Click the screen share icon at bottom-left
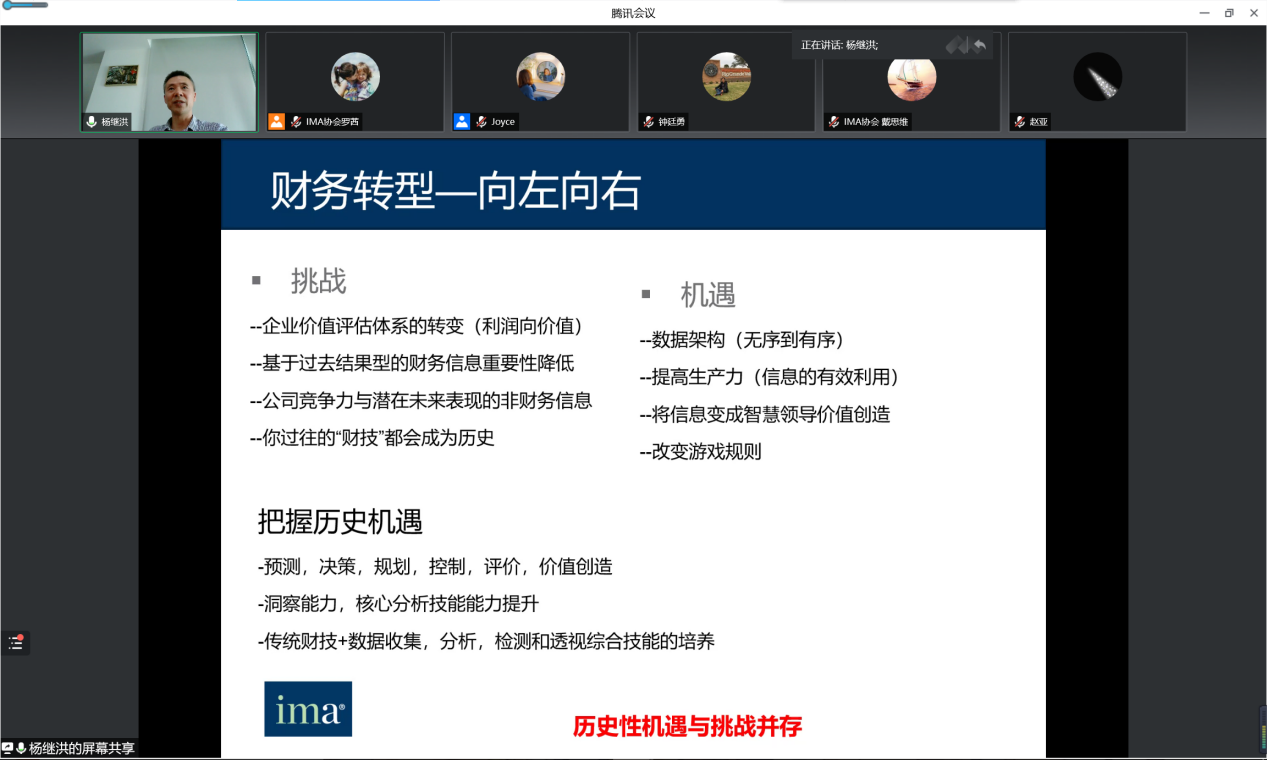 pyautogui.click(x=8, y=748)
